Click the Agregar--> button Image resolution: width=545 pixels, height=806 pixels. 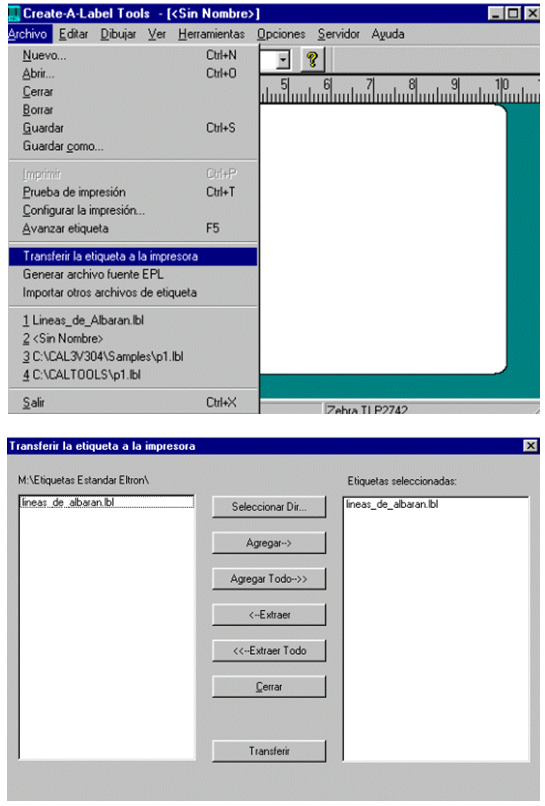[269, 543]
